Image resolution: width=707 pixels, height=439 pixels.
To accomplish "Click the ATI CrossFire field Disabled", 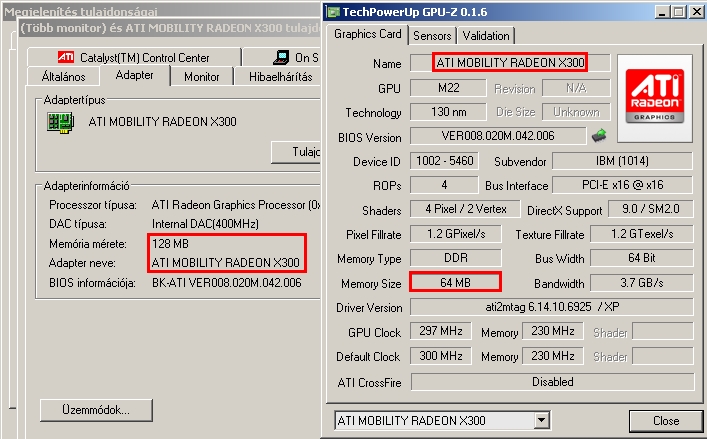I will tap(552, 382).
